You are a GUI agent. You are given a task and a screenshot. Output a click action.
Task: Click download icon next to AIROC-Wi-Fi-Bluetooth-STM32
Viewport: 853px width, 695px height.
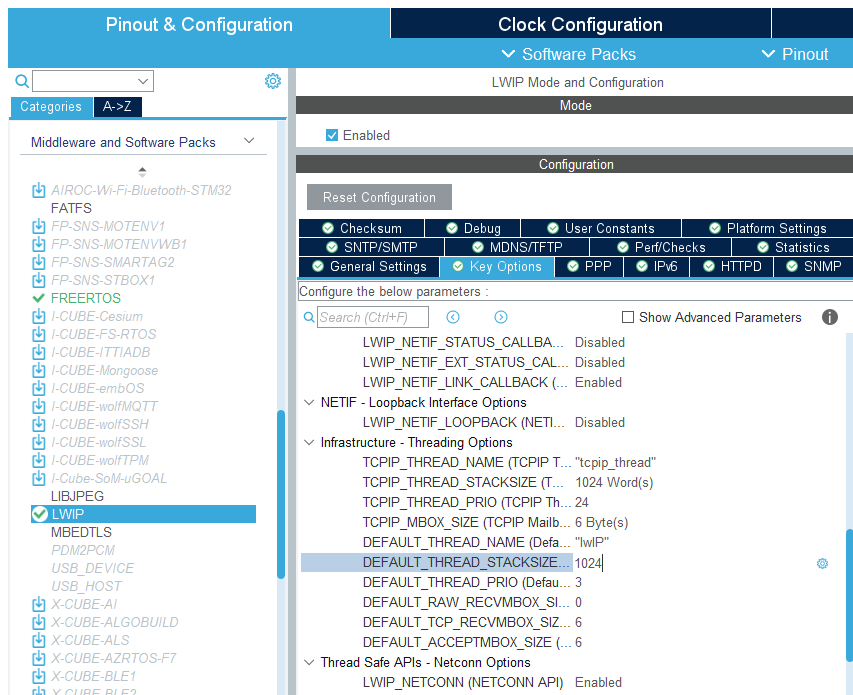39,190
